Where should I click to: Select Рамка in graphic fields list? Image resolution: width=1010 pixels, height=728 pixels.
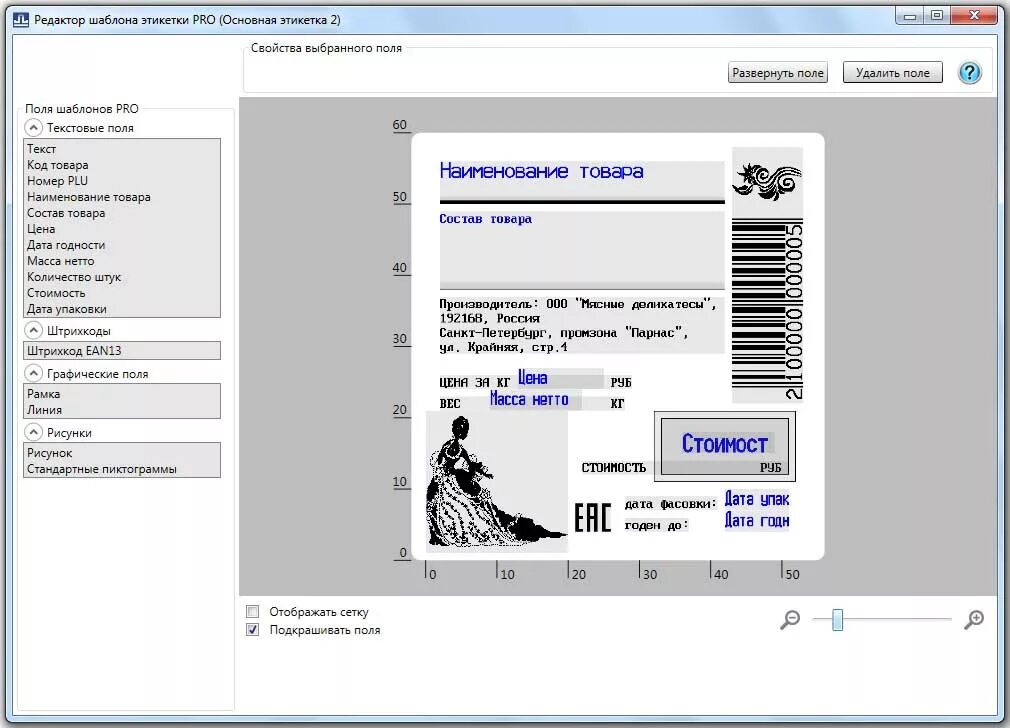pos(122,394)
